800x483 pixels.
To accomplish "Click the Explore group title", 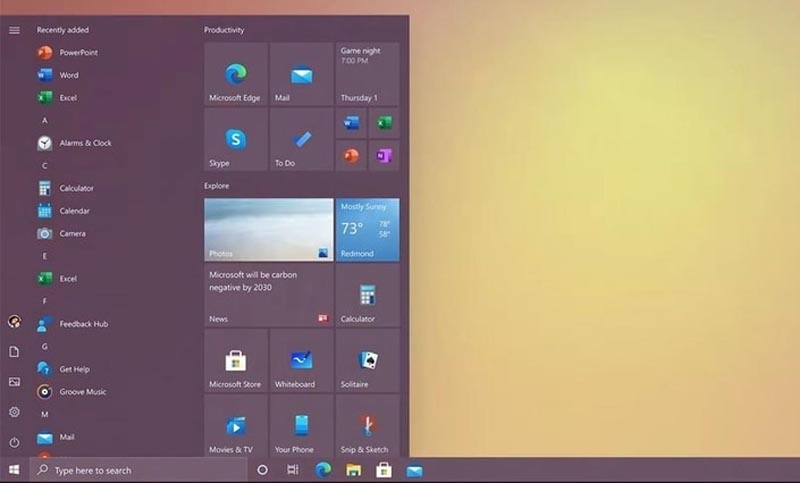I will (216, 186).
